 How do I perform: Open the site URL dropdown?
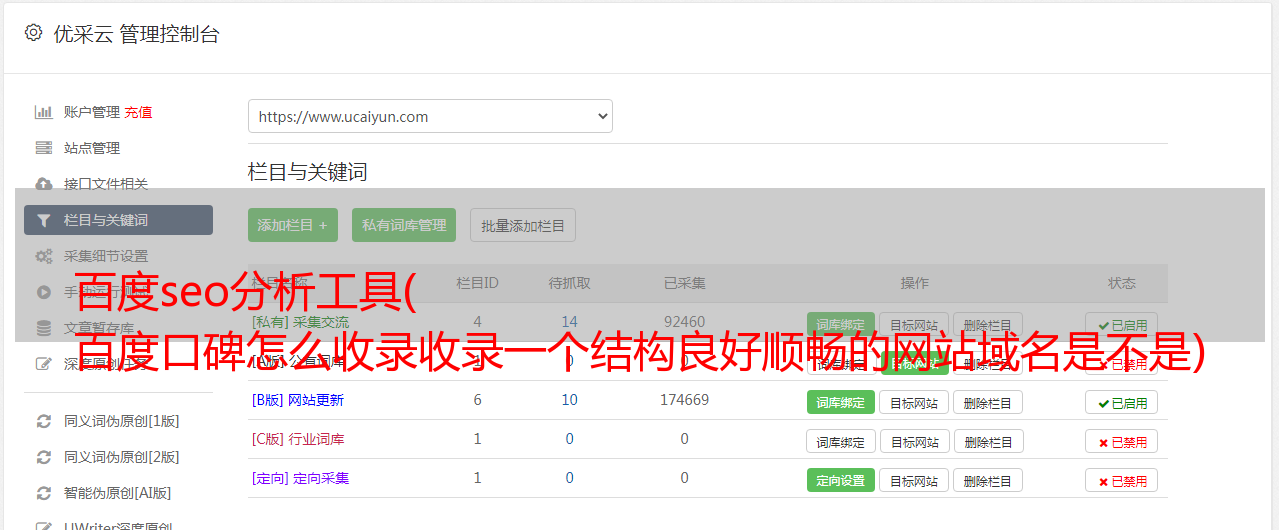(430, 116)
